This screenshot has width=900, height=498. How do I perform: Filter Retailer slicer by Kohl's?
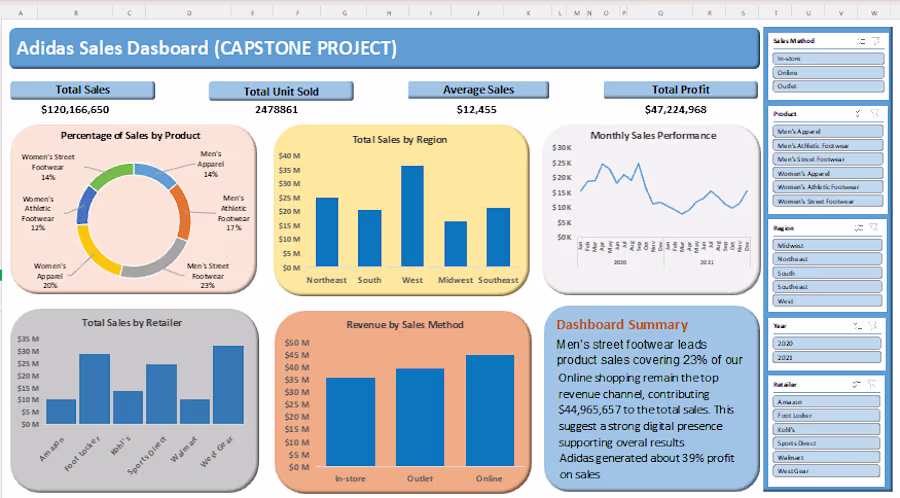(x=826, y=429)
